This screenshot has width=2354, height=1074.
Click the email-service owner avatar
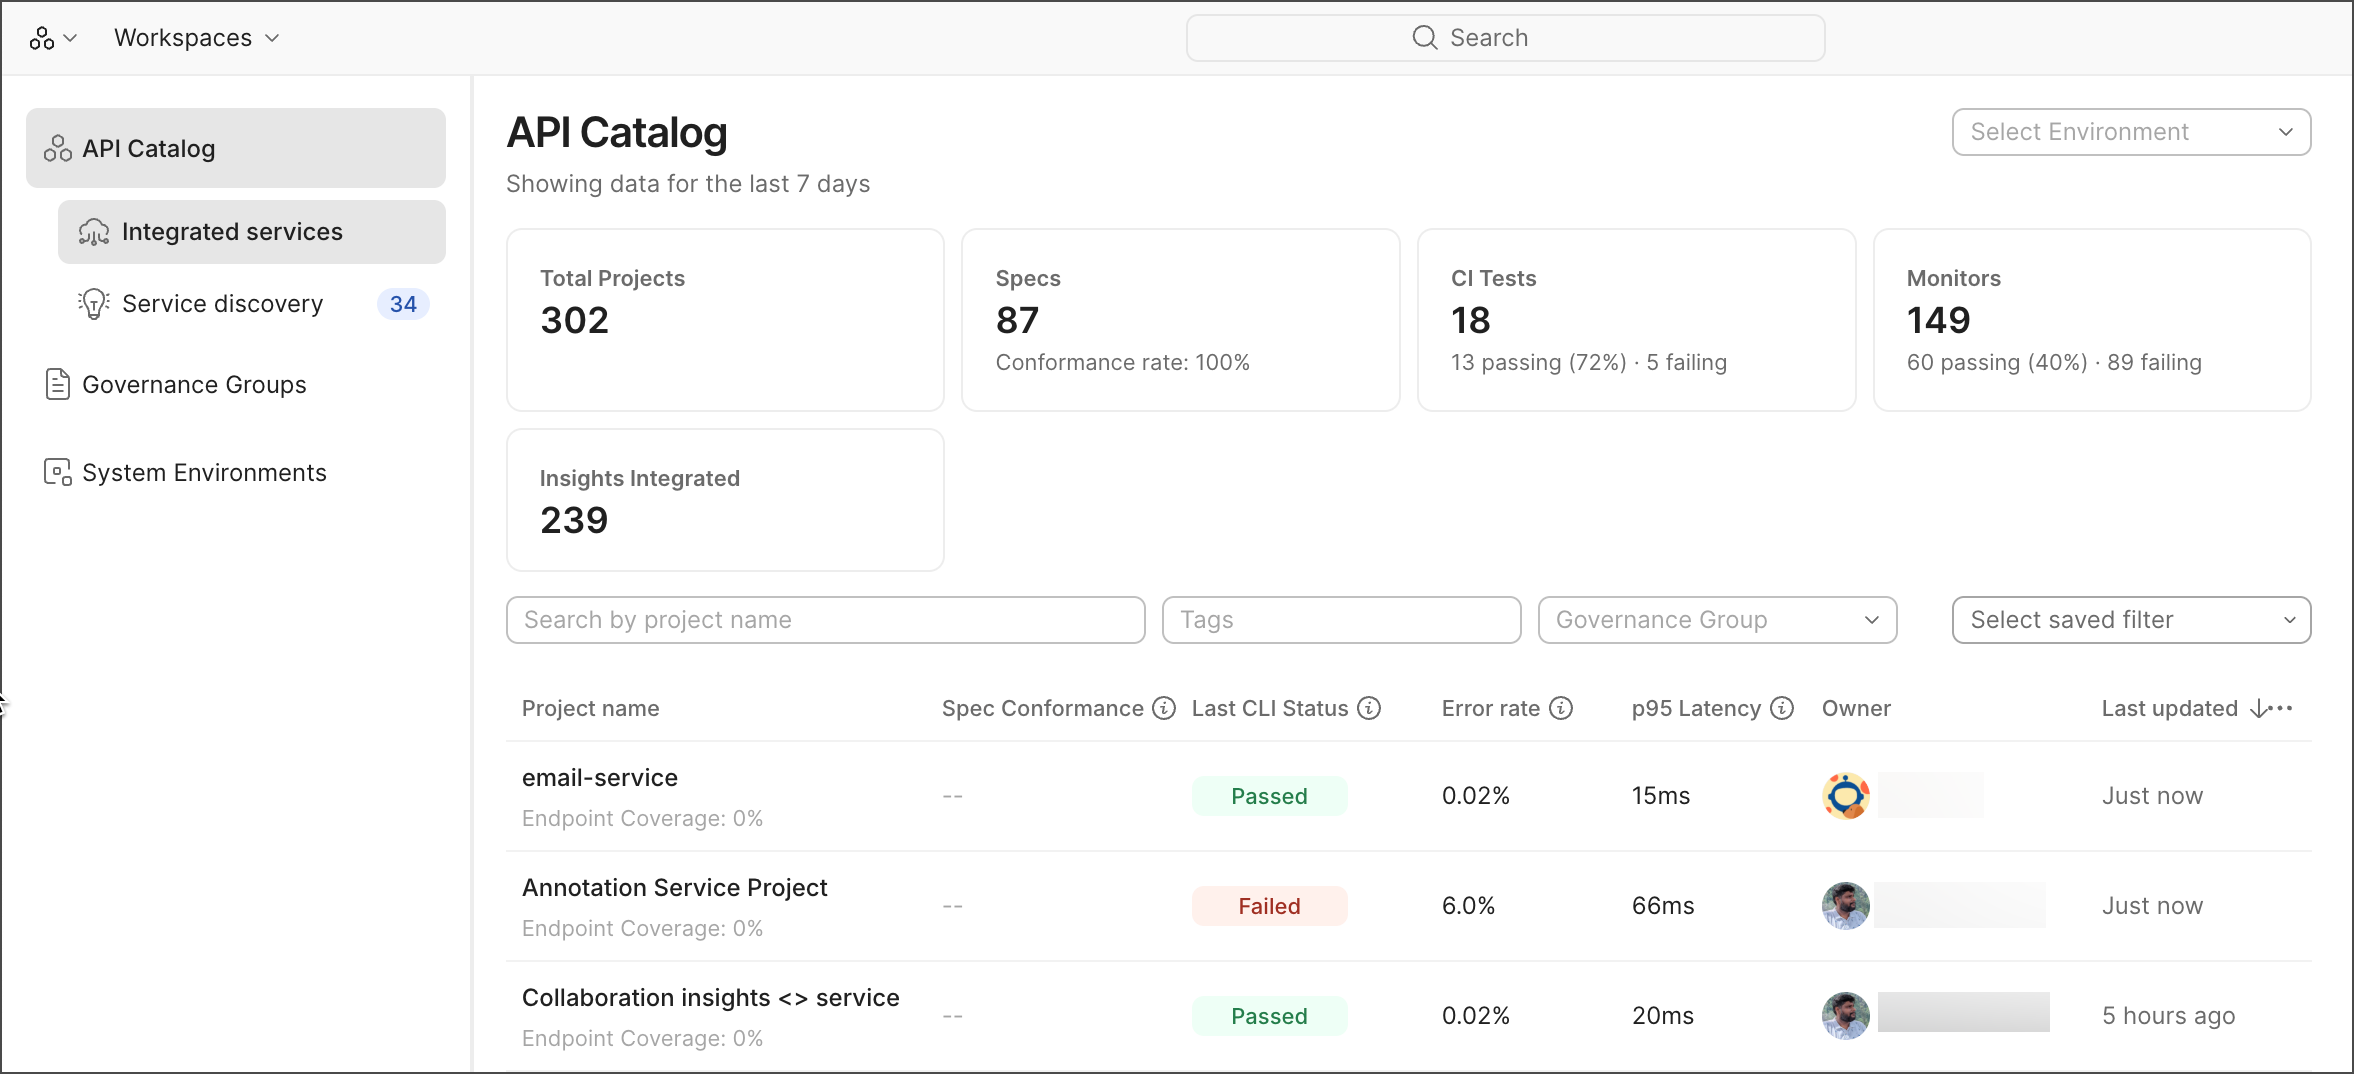(1846, 796)
